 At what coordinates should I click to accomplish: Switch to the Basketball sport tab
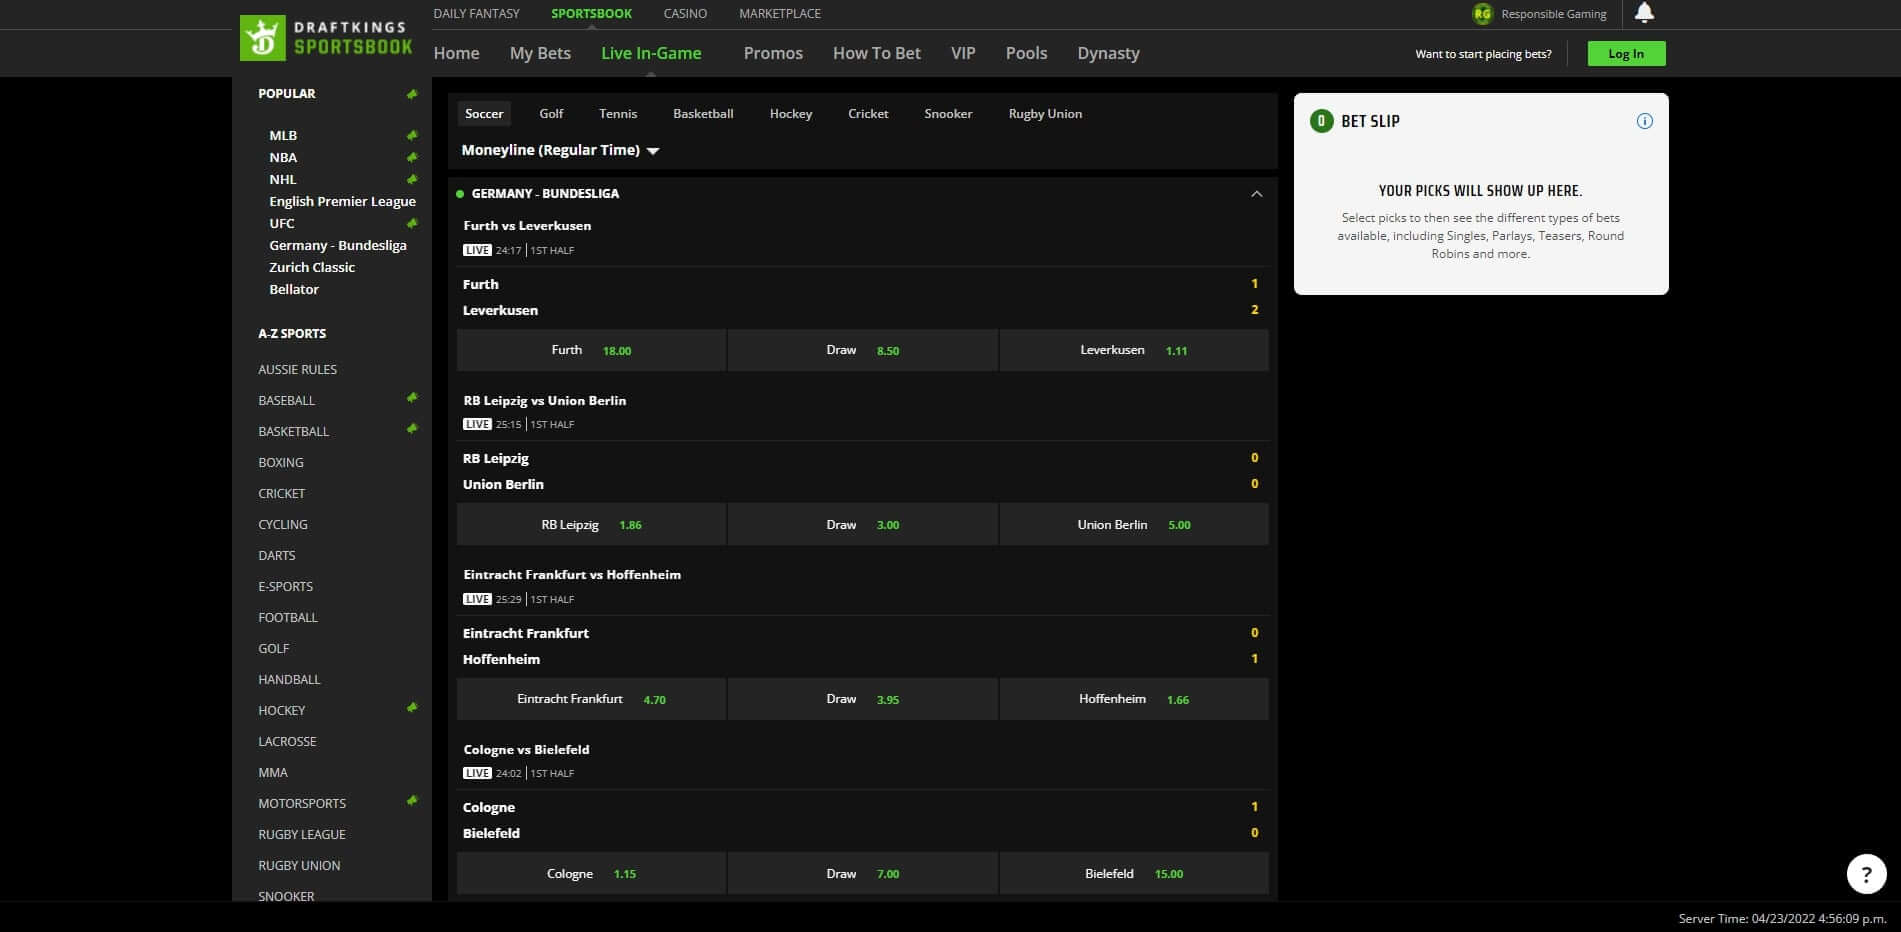point(703,113)
